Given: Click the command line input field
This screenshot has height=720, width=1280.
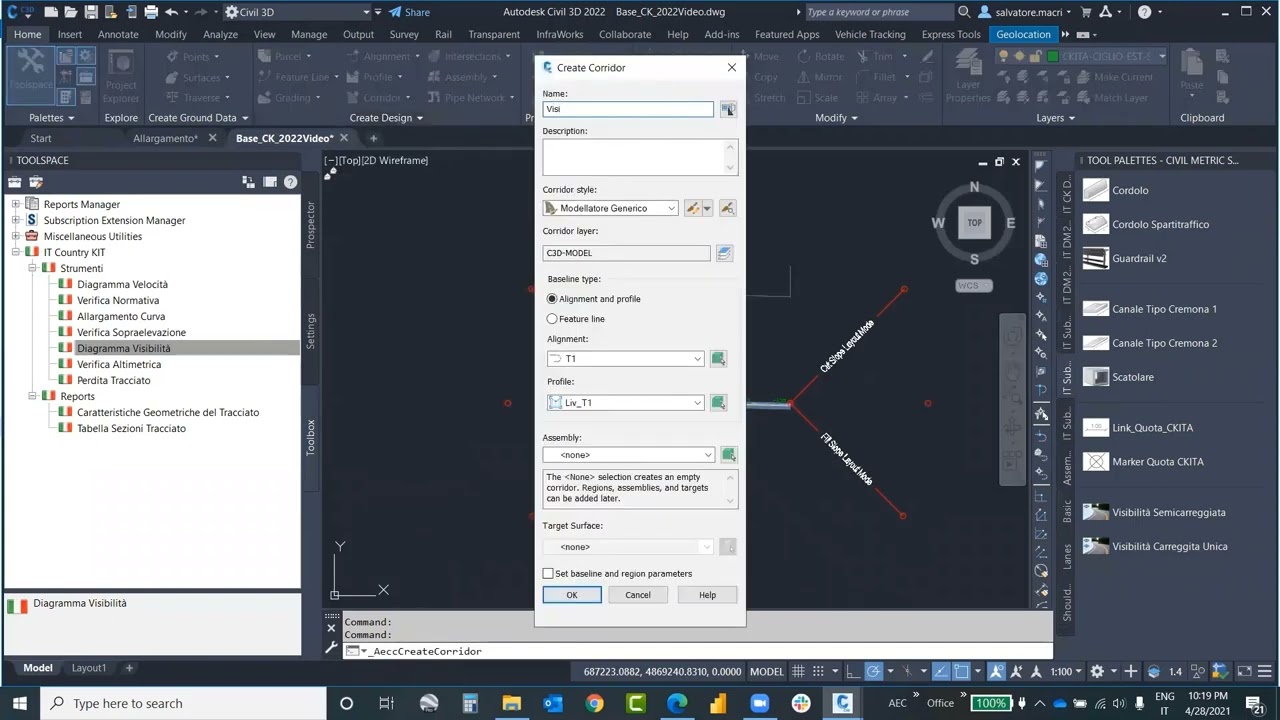Looking at the screenshot, I should point(698,651).
